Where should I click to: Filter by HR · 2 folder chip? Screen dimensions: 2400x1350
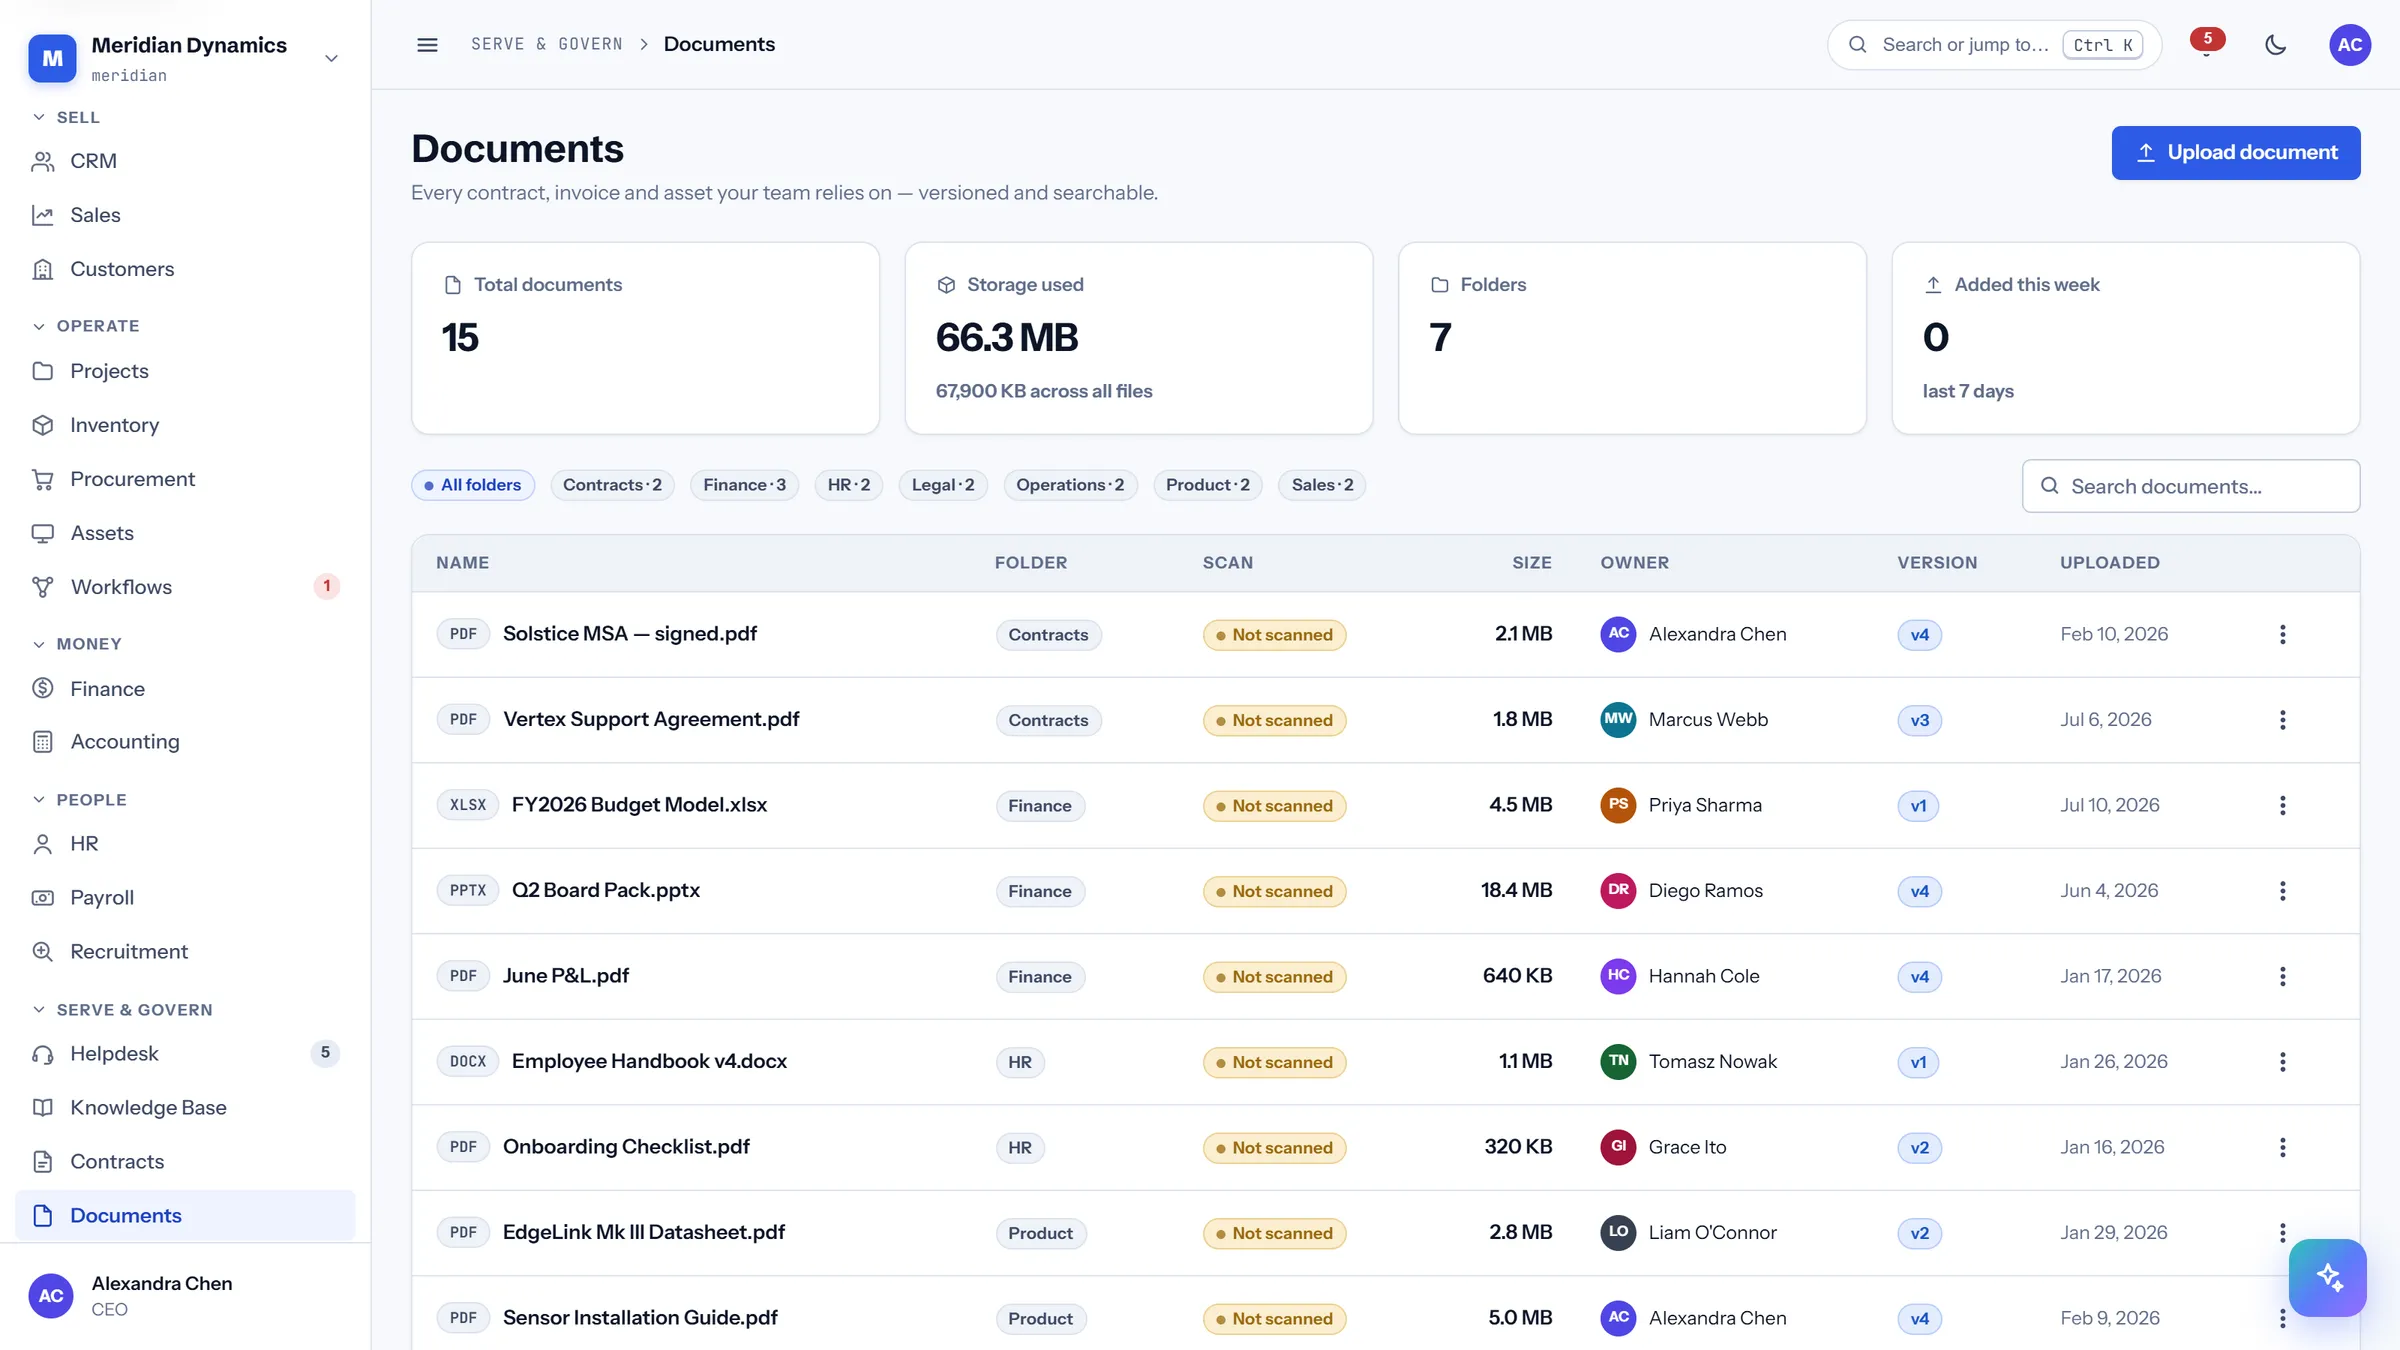(x=849, y=485)
